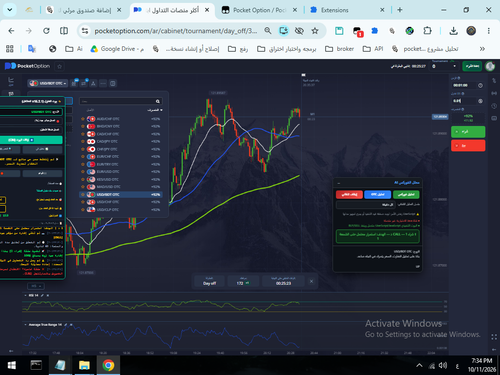Select EUR/USD OTC from the asset list
This screenshot has width=500, height=375.
[121, 172]
